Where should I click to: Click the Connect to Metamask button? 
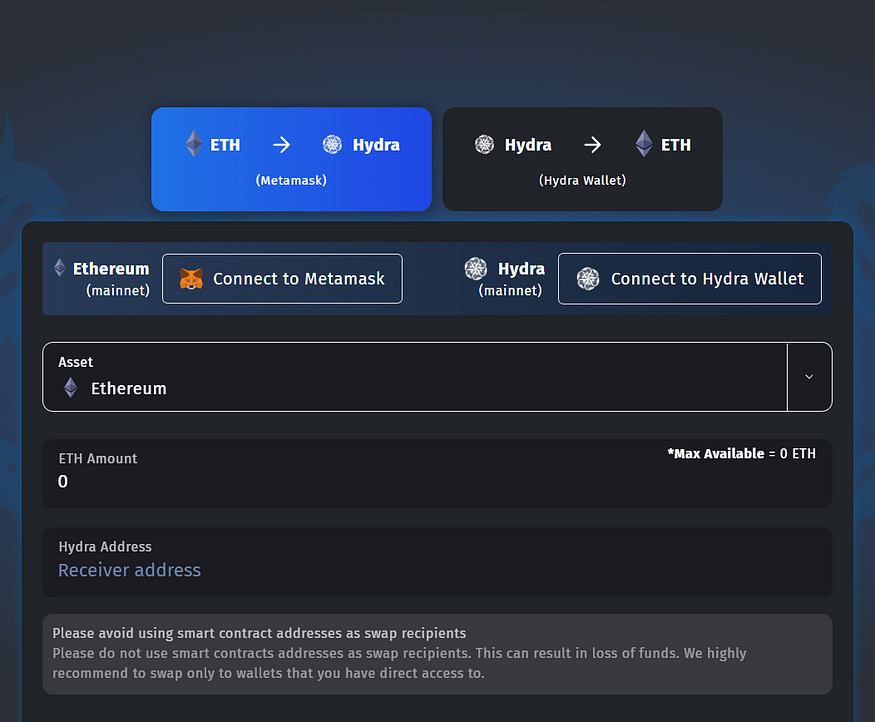[282, 279]
